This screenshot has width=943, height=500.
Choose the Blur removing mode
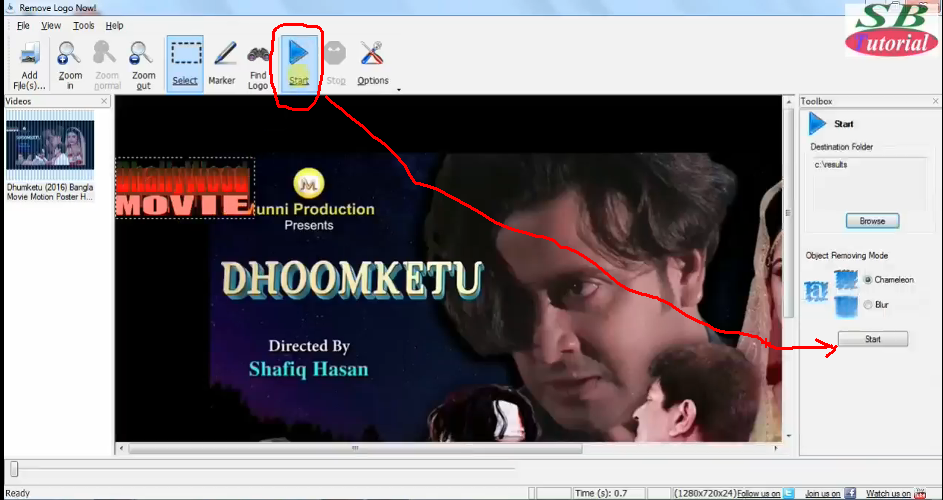pos(868,304)
